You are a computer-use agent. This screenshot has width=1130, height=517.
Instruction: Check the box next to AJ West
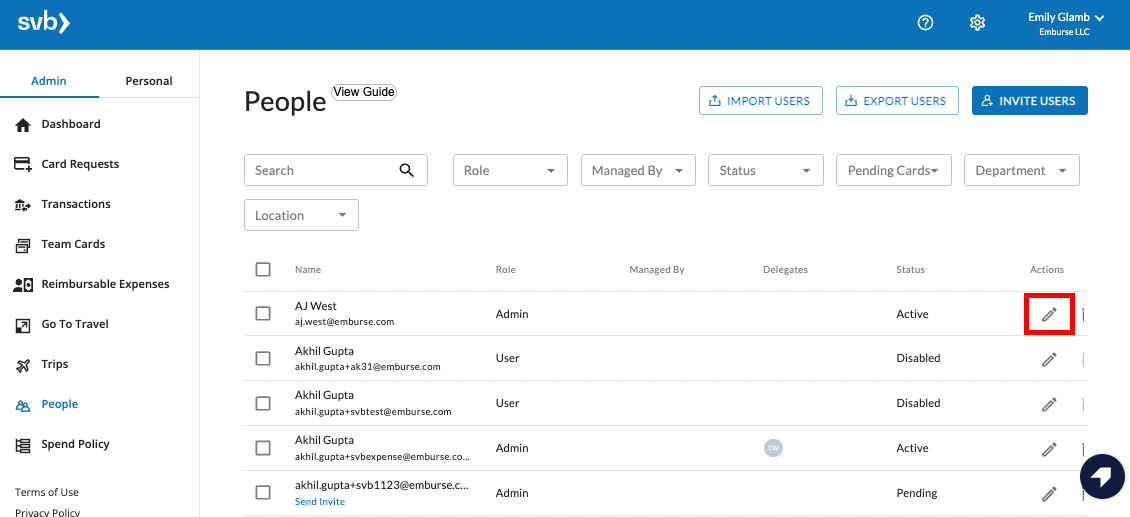[263, 314]
